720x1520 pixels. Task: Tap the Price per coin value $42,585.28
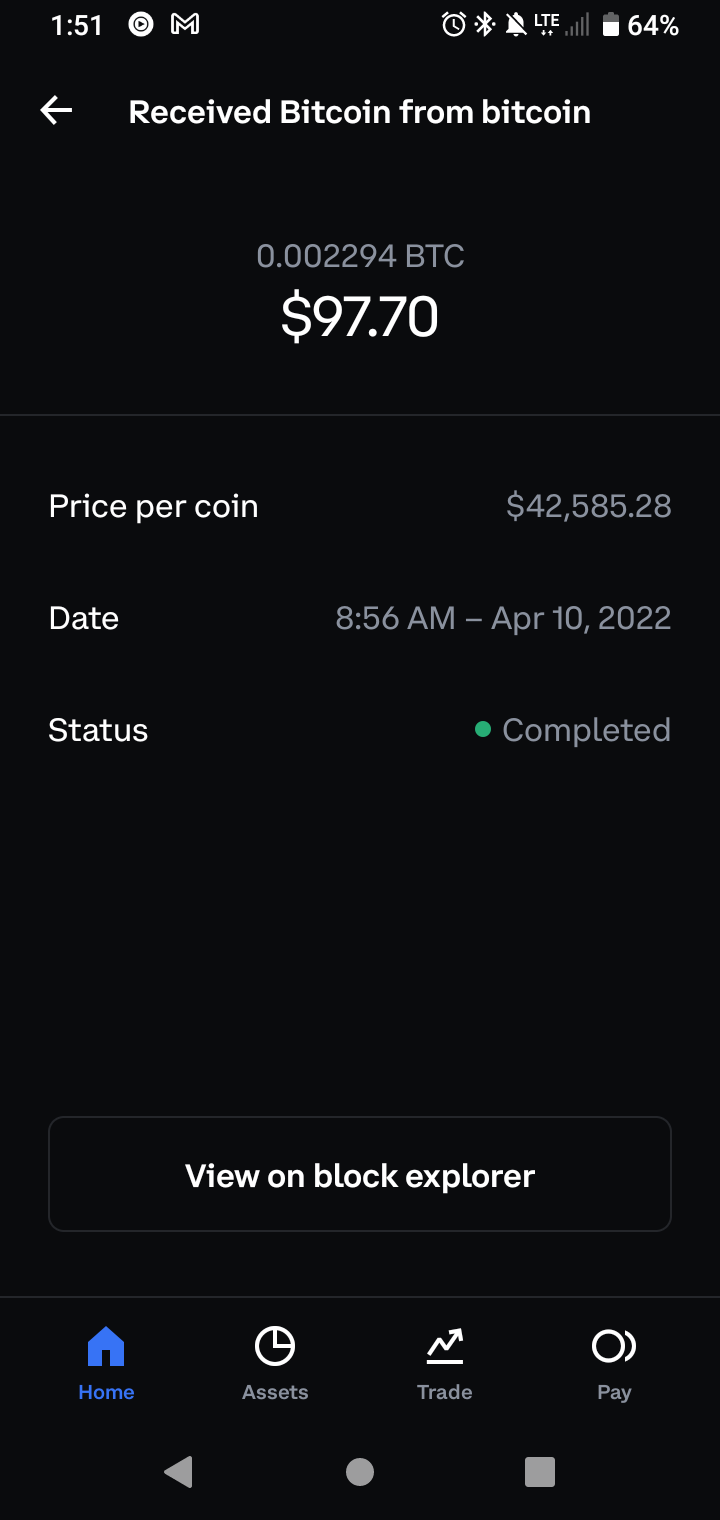click(x=588, y=506)
